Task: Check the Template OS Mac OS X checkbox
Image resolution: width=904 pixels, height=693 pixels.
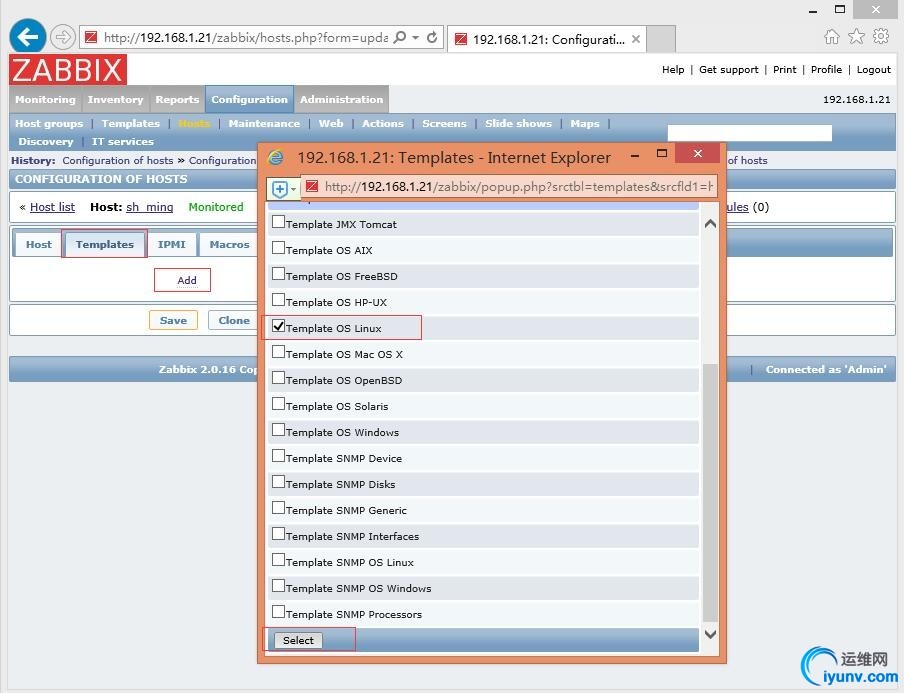Action: 278,352
